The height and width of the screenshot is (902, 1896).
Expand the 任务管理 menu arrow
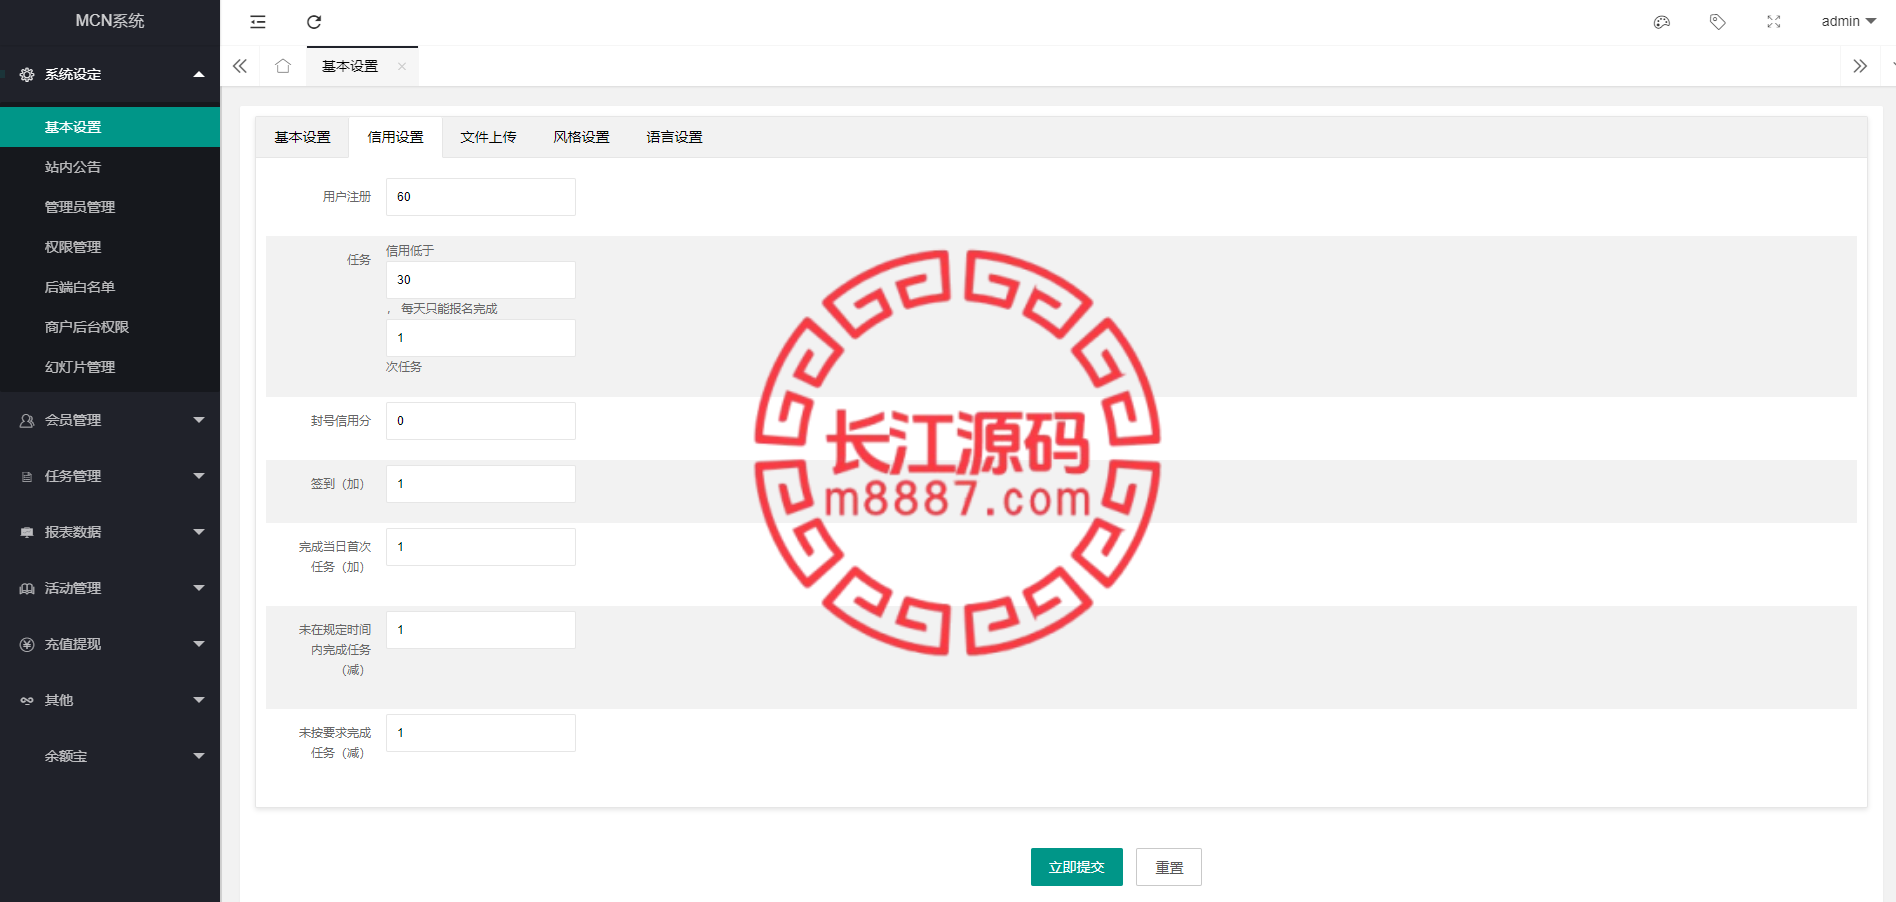(x=199, y=476)
